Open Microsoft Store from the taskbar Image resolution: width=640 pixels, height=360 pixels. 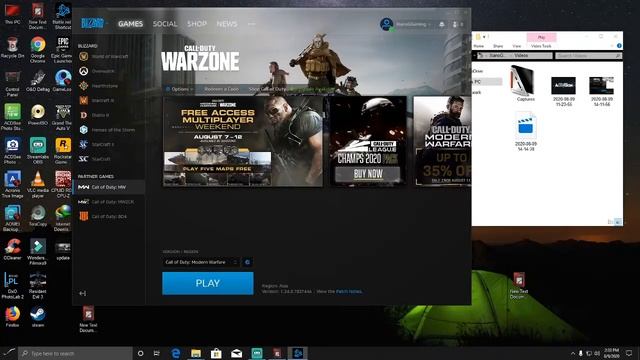216,353
